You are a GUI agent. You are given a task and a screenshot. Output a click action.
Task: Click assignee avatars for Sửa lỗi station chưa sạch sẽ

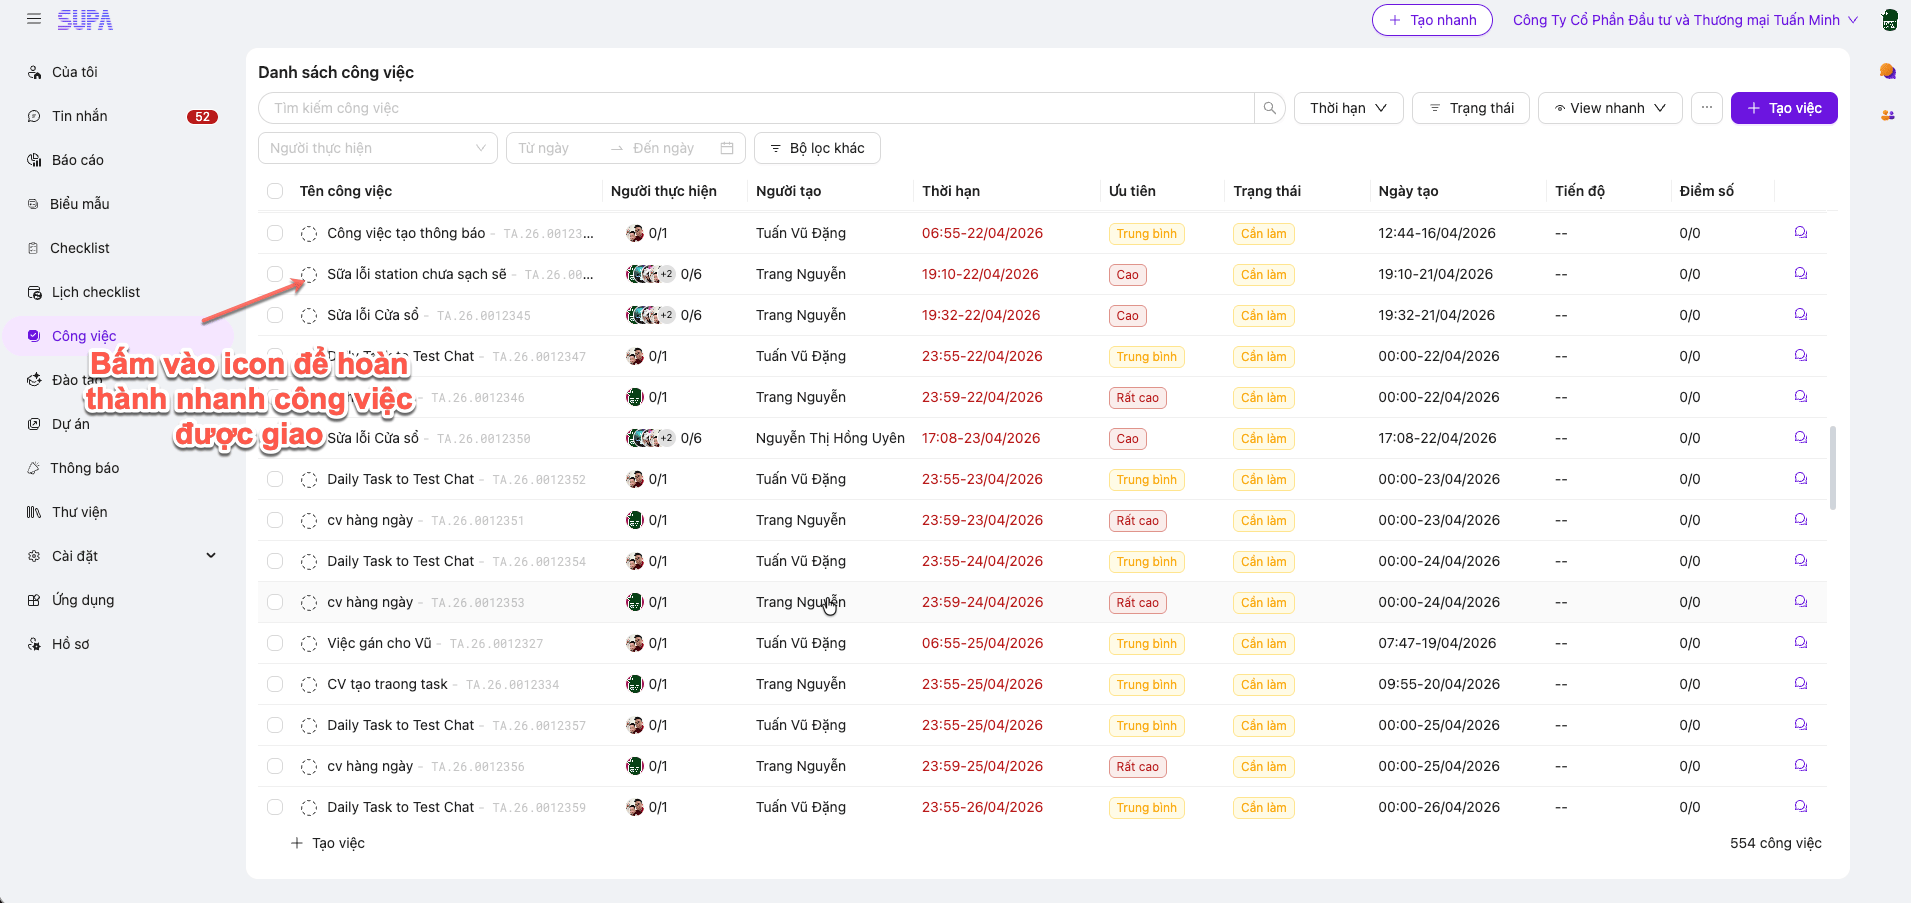click(x=650, y=274)
